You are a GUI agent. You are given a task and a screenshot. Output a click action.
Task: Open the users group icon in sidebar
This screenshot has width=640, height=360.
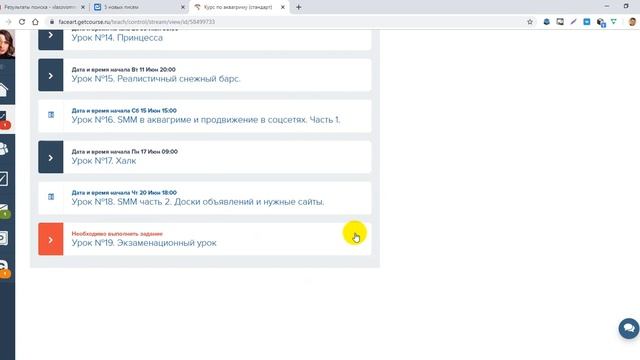click(x=4, y=149)
